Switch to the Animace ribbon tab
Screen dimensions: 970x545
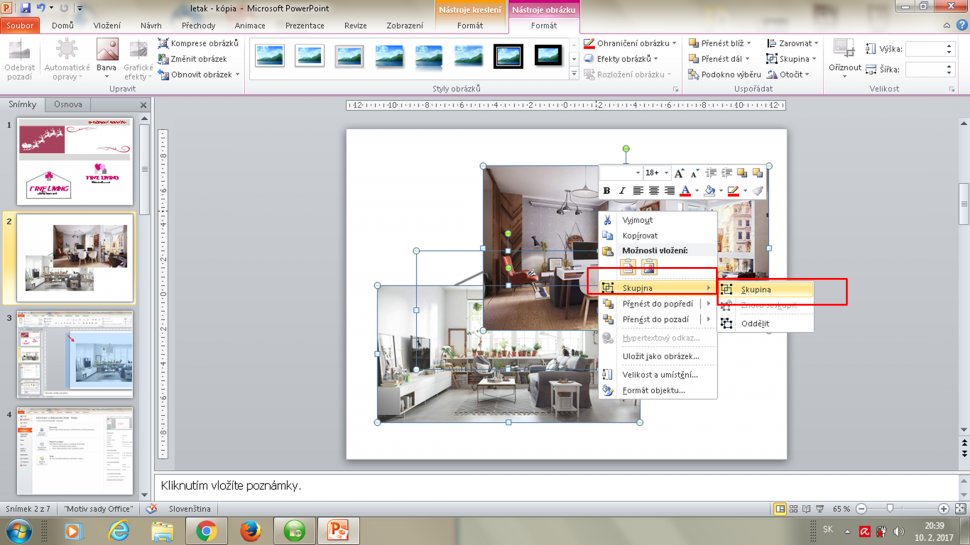pyautogui.click(x=250, y=25)
